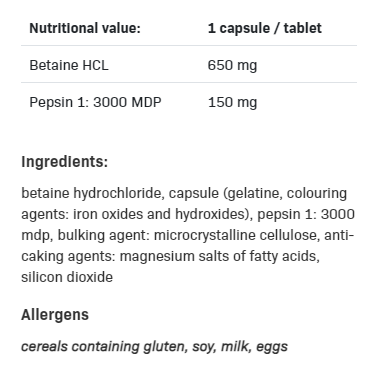379x374 pixels.
Task: Click the Ingredients heading
Action: [x=65, y=162]
